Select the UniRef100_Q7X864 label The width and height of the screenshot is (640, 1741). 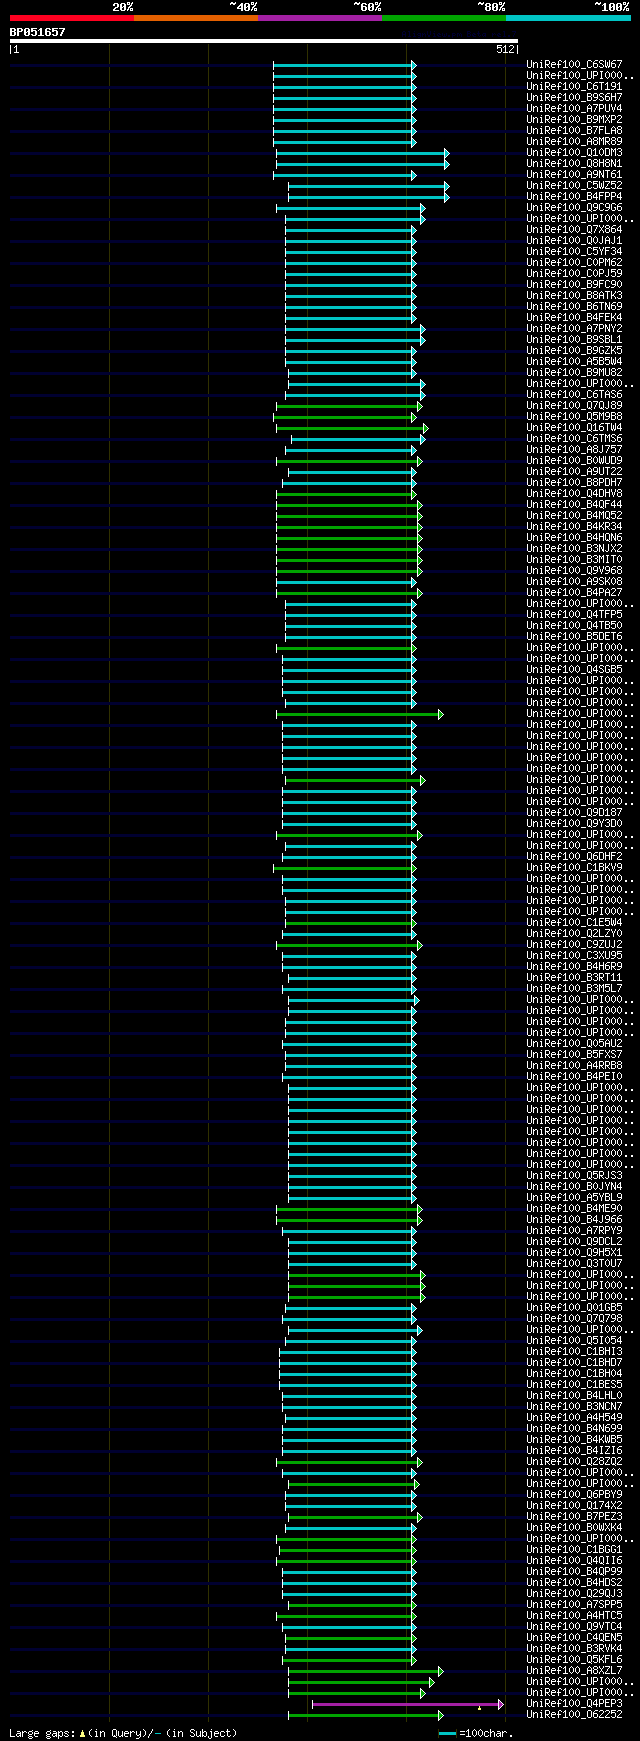[x=574, y=230]
